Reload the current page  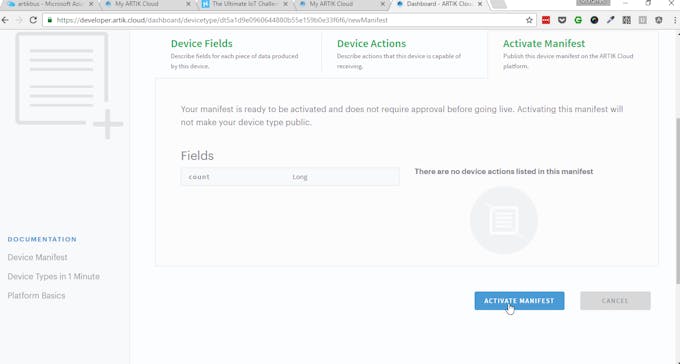[33, 20]
